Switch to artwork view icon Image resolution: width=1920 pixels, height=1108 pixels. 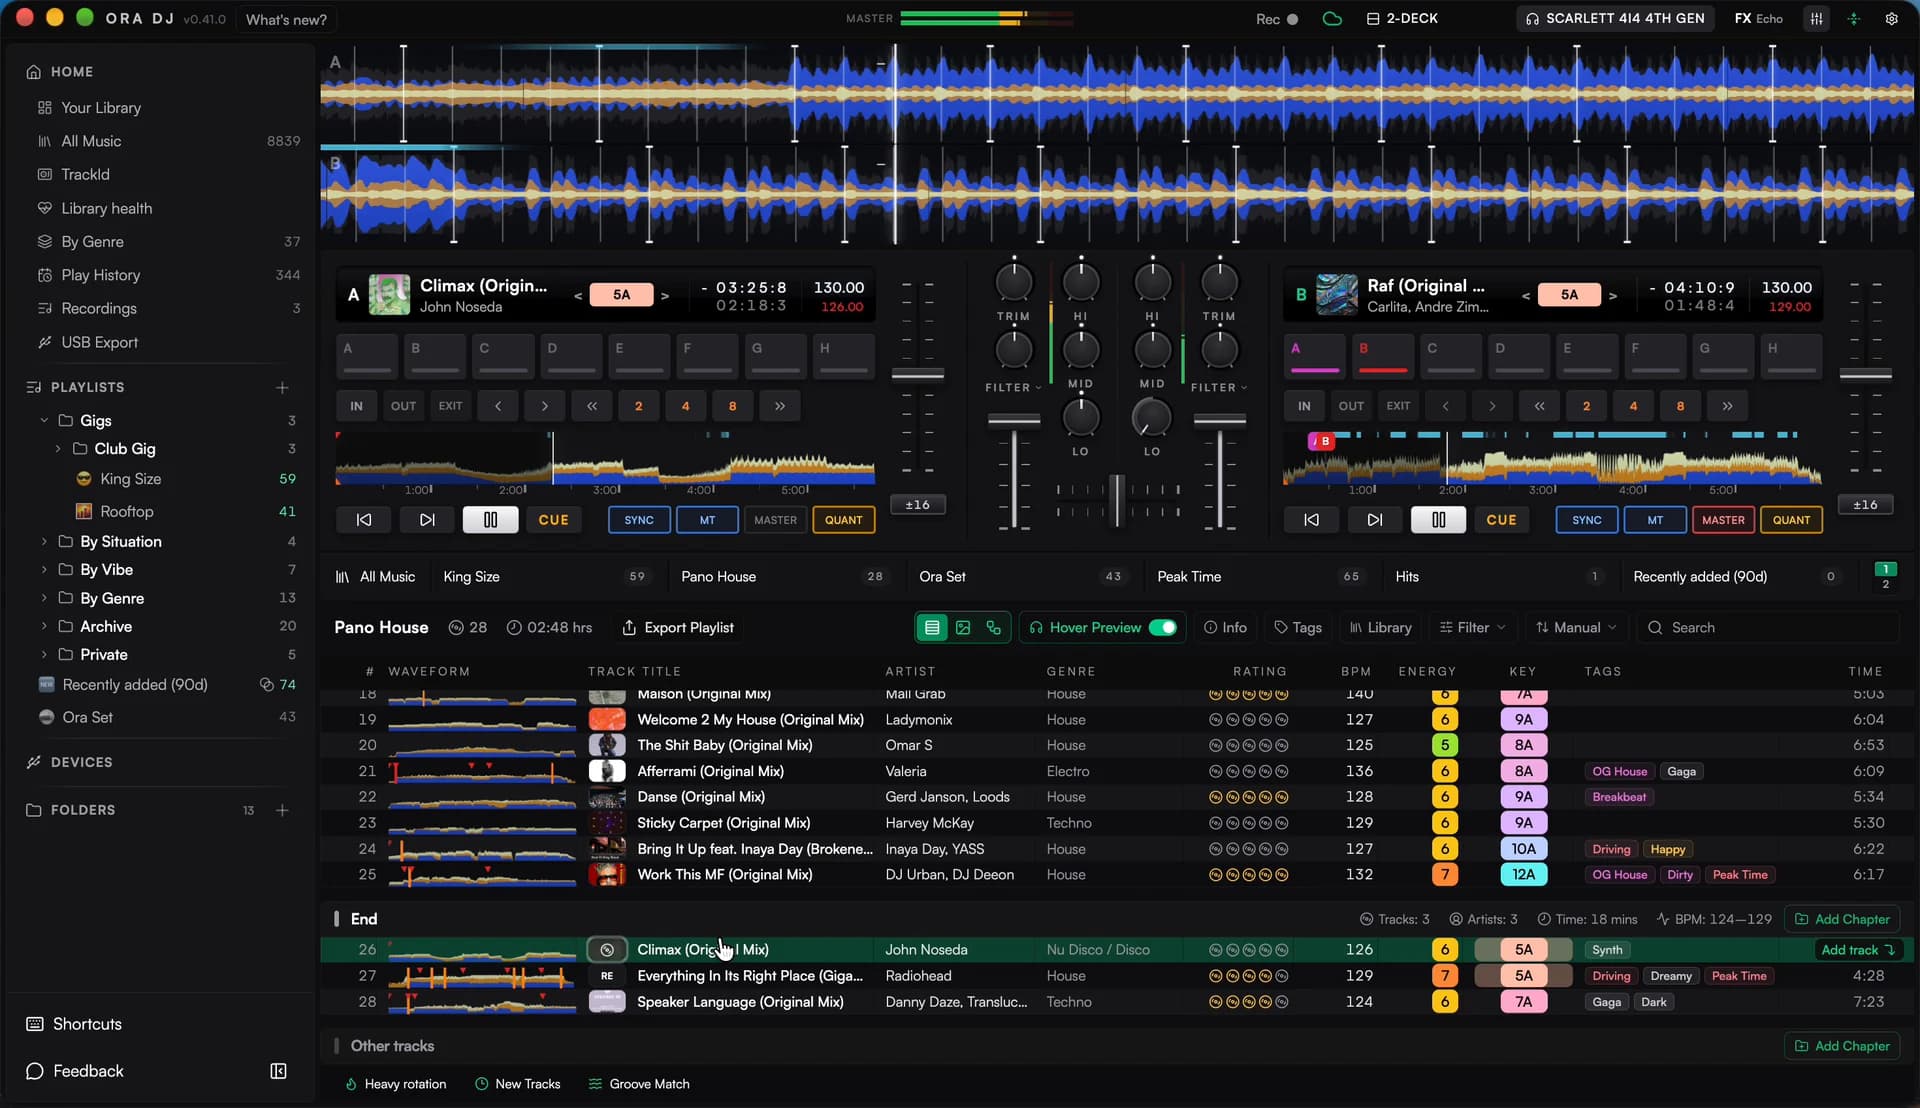point(963,628)
